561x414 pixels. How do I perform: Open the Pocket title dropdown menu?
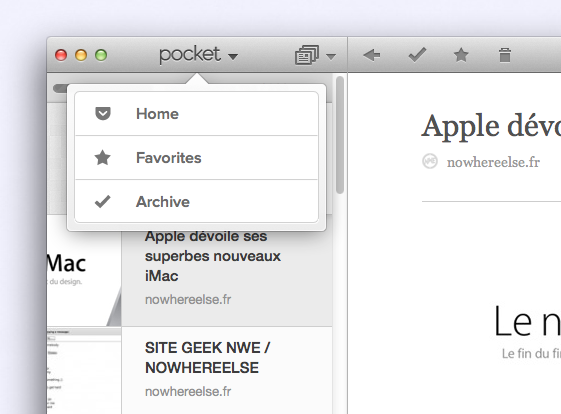click(198, 55)
